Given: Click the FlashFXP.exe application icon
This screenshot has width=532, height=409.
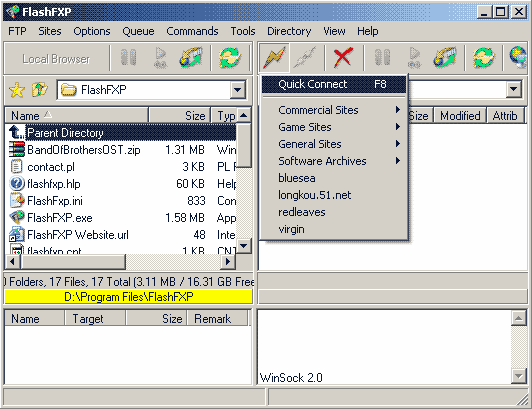Looking at the screenshot, I should pyautogui.click(x=17, y=218).
